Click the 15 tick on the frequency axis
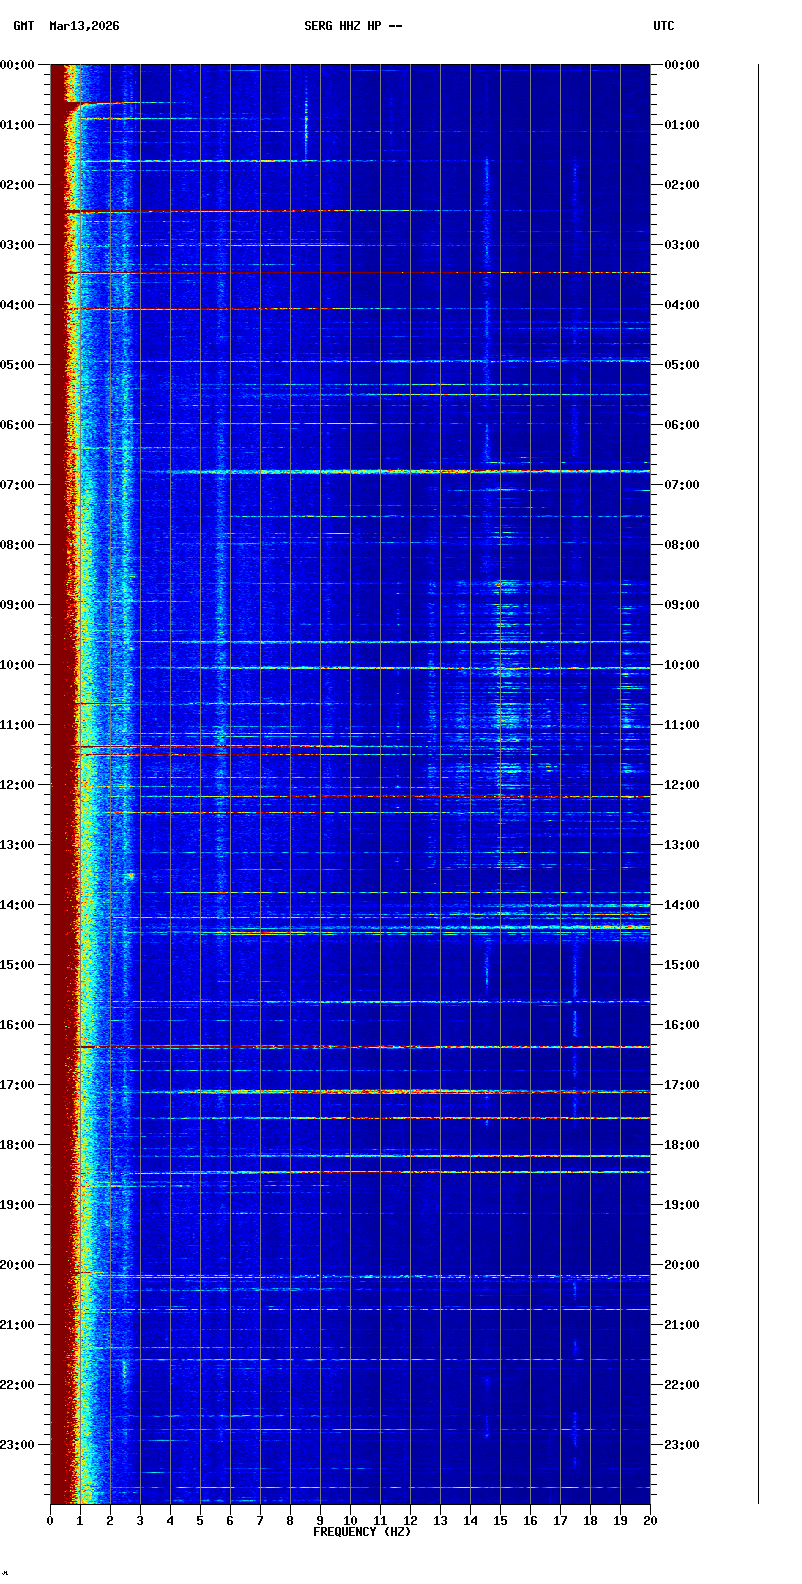 (x=500, y=1521)
